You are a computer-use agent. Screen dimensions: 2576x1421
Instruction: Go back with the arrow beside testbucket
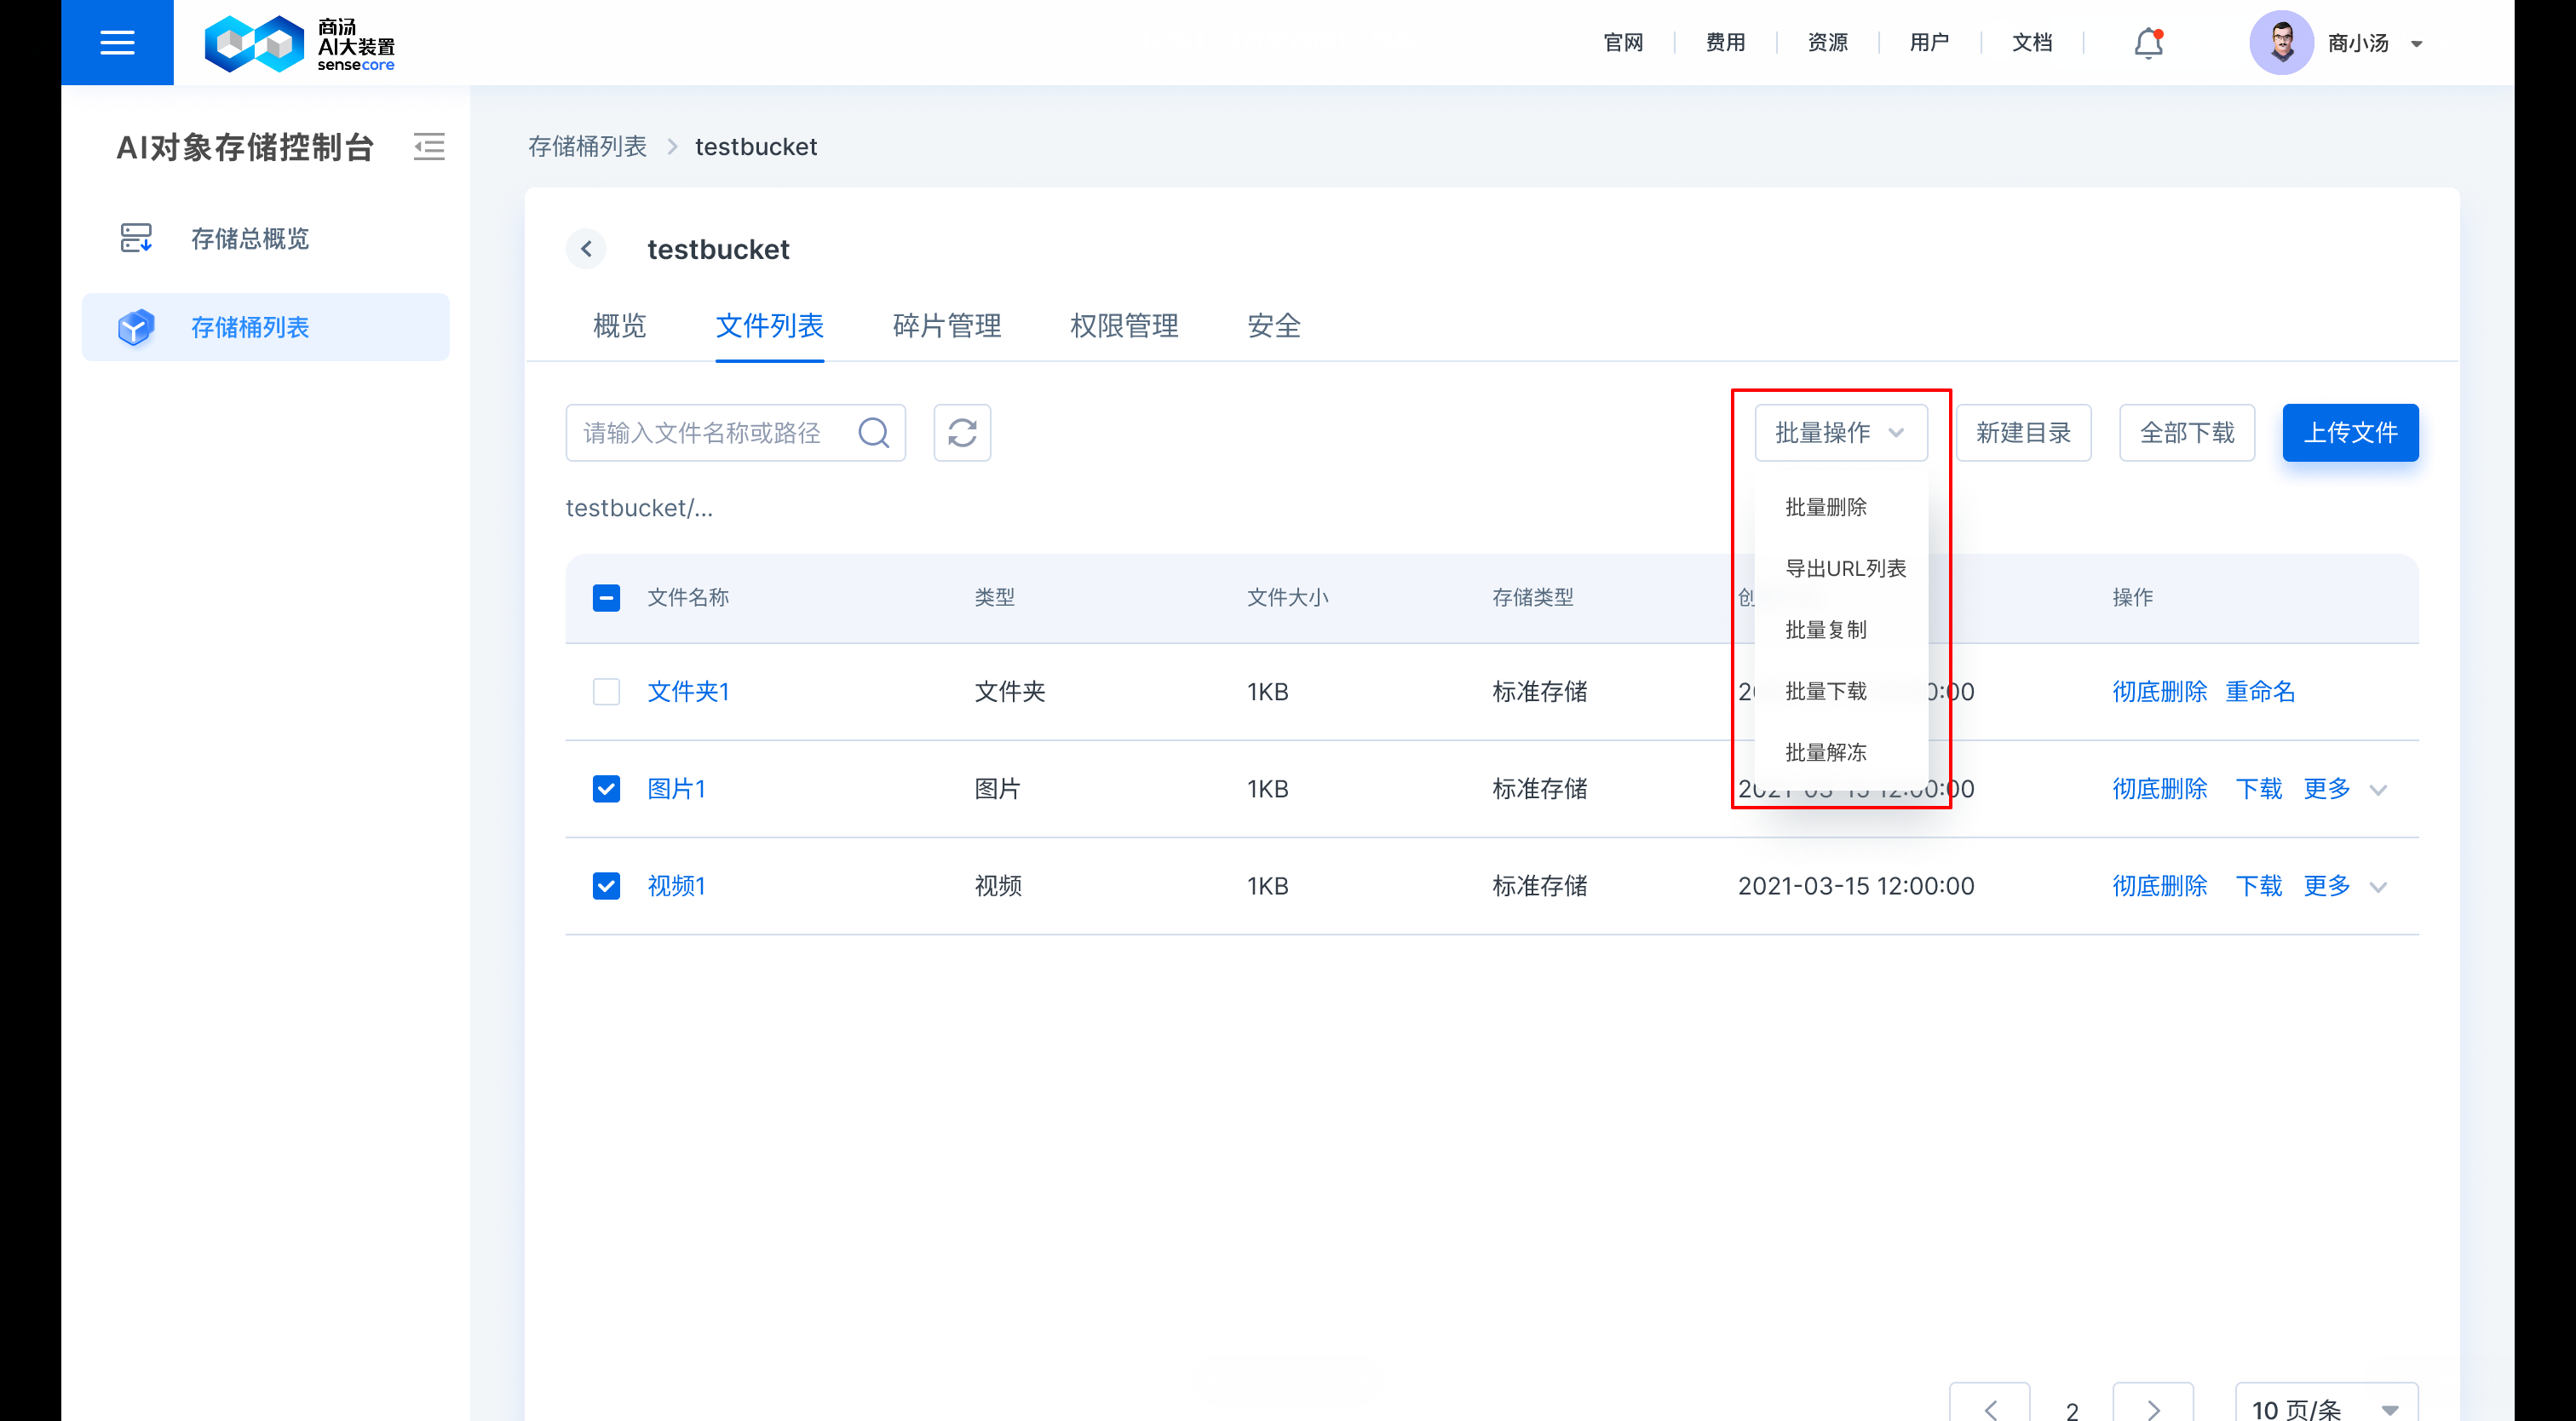click(x=587, y=249)
